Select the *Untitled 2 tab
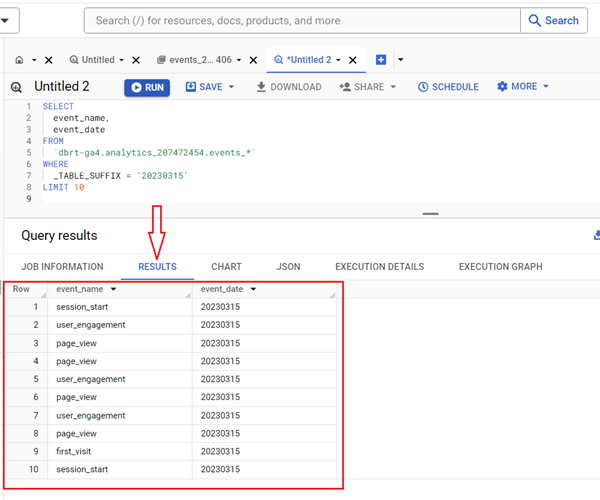 click(303, 60)
